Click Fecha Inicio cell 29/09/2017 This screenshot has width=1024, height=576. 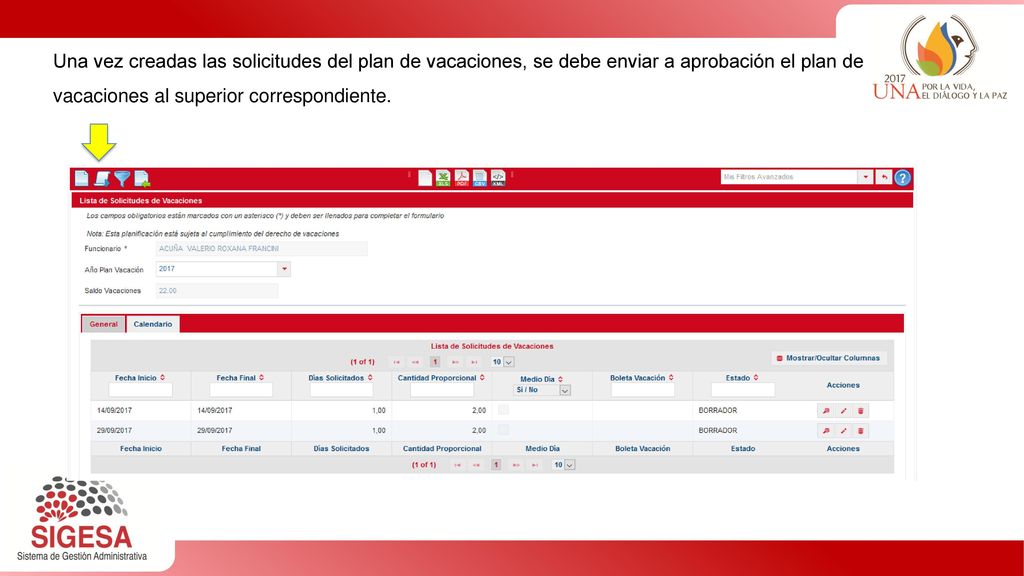114,431
